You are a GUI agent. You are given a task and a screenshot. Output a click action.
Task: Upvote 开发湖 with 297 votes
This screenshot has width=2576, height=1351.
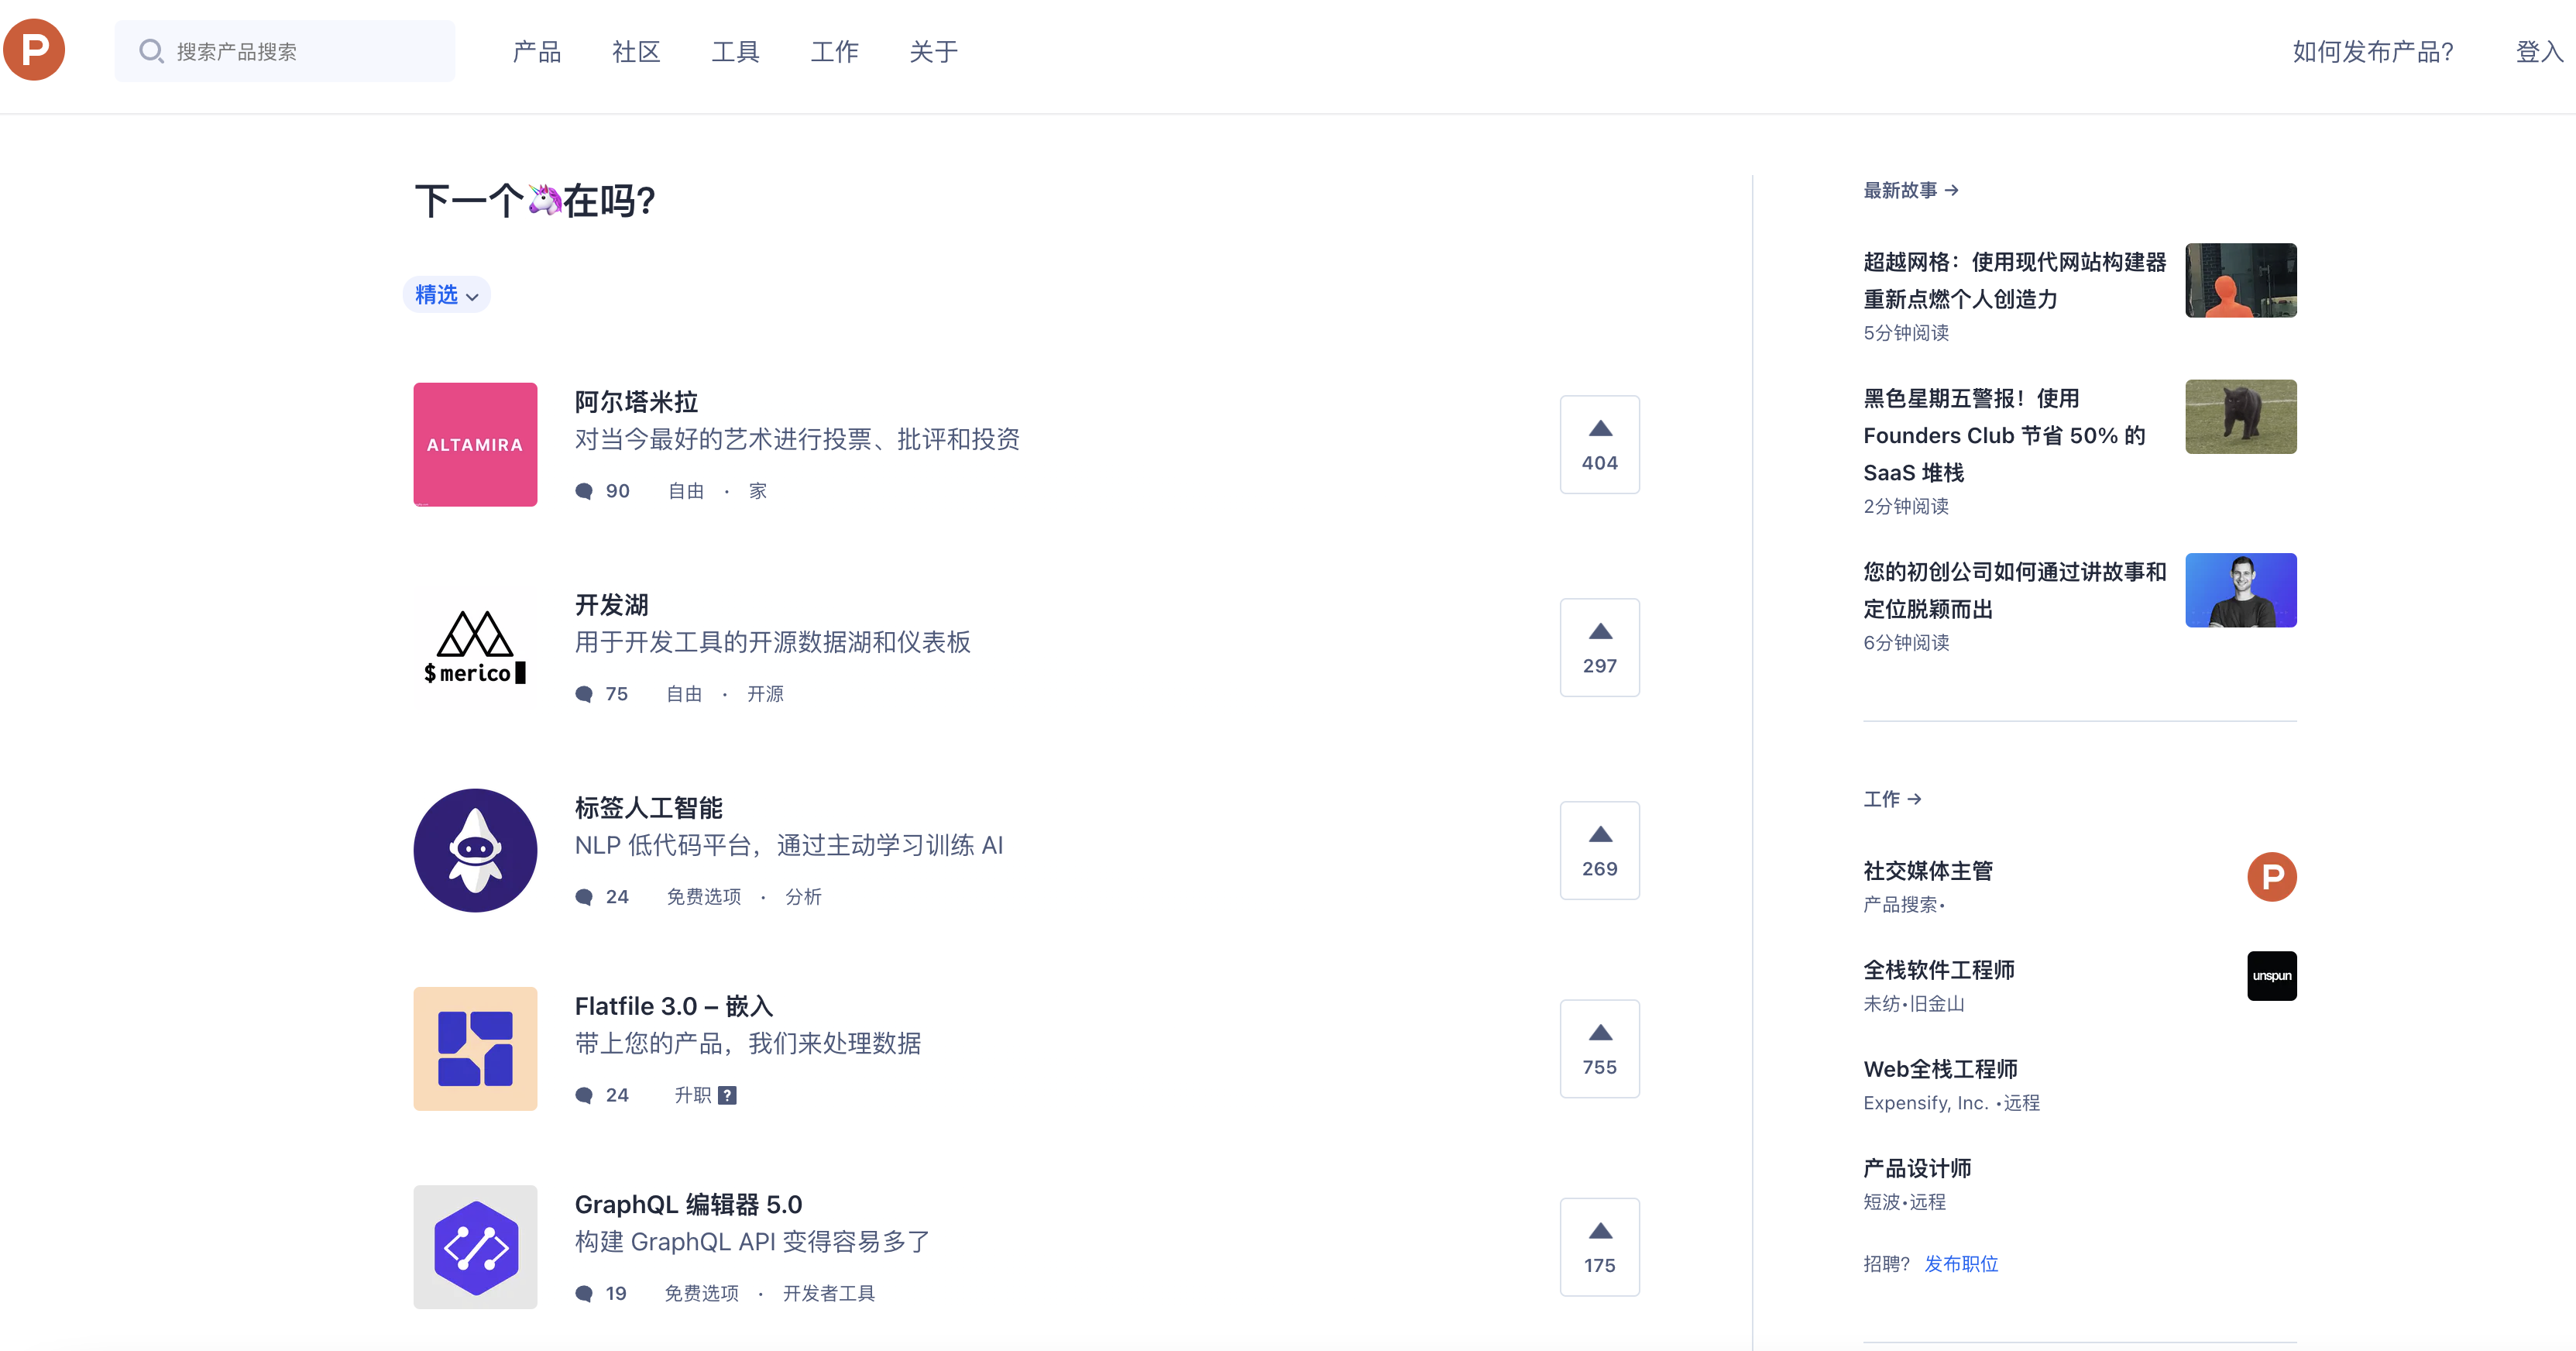pos(1599,647)
